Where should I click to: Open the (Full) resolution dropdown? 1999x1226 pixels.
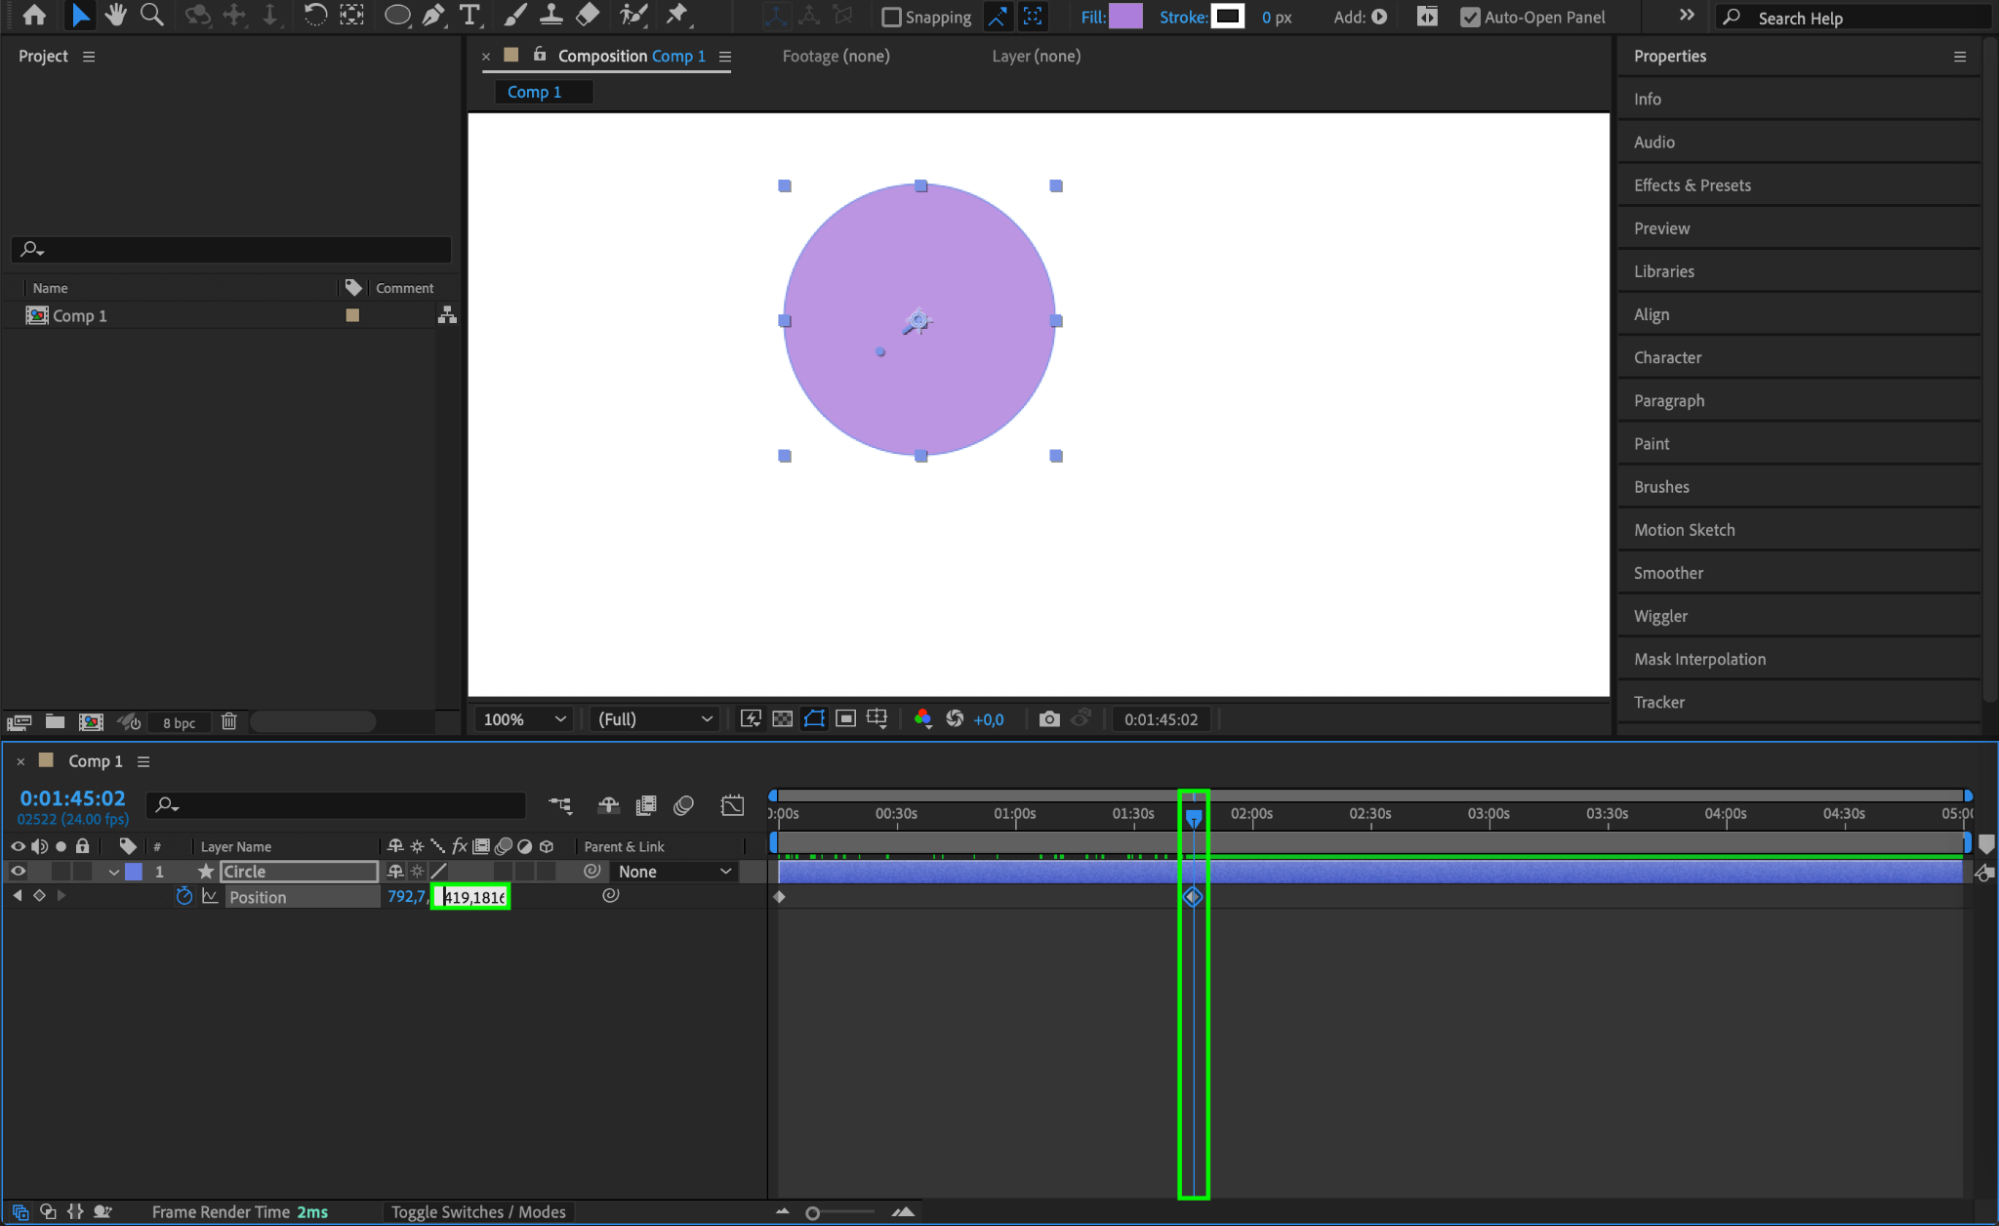(654, 719)
